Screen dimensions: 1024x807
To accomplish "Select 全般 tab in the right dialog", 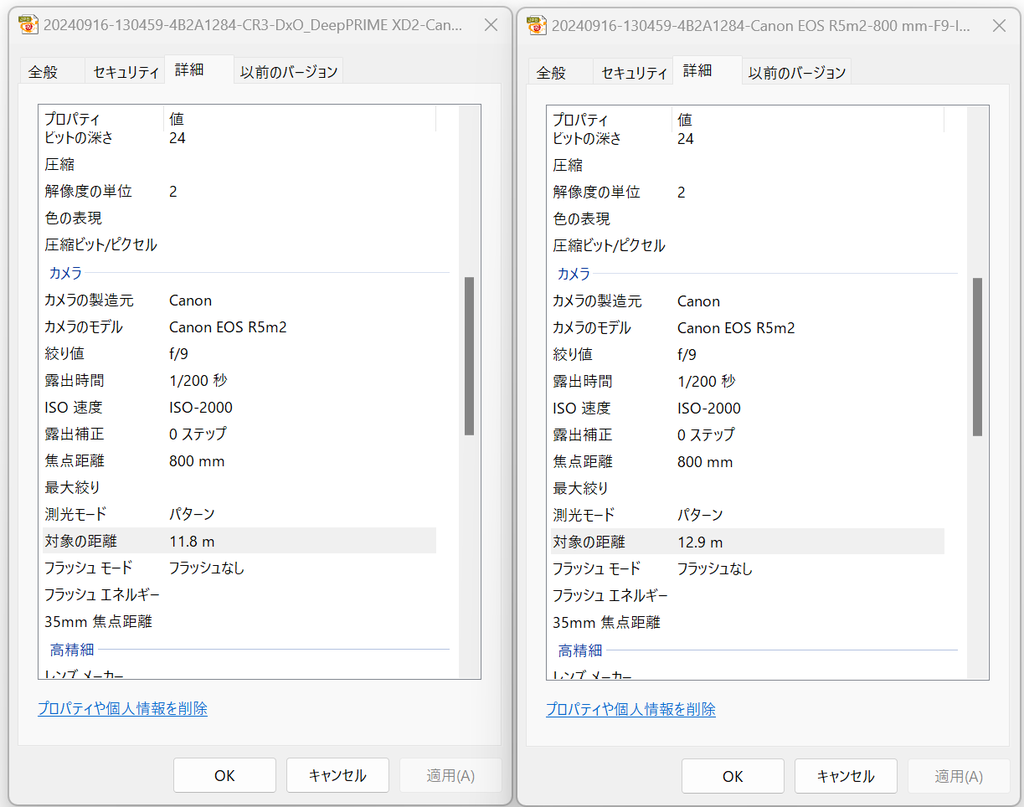I will (551, 73).
